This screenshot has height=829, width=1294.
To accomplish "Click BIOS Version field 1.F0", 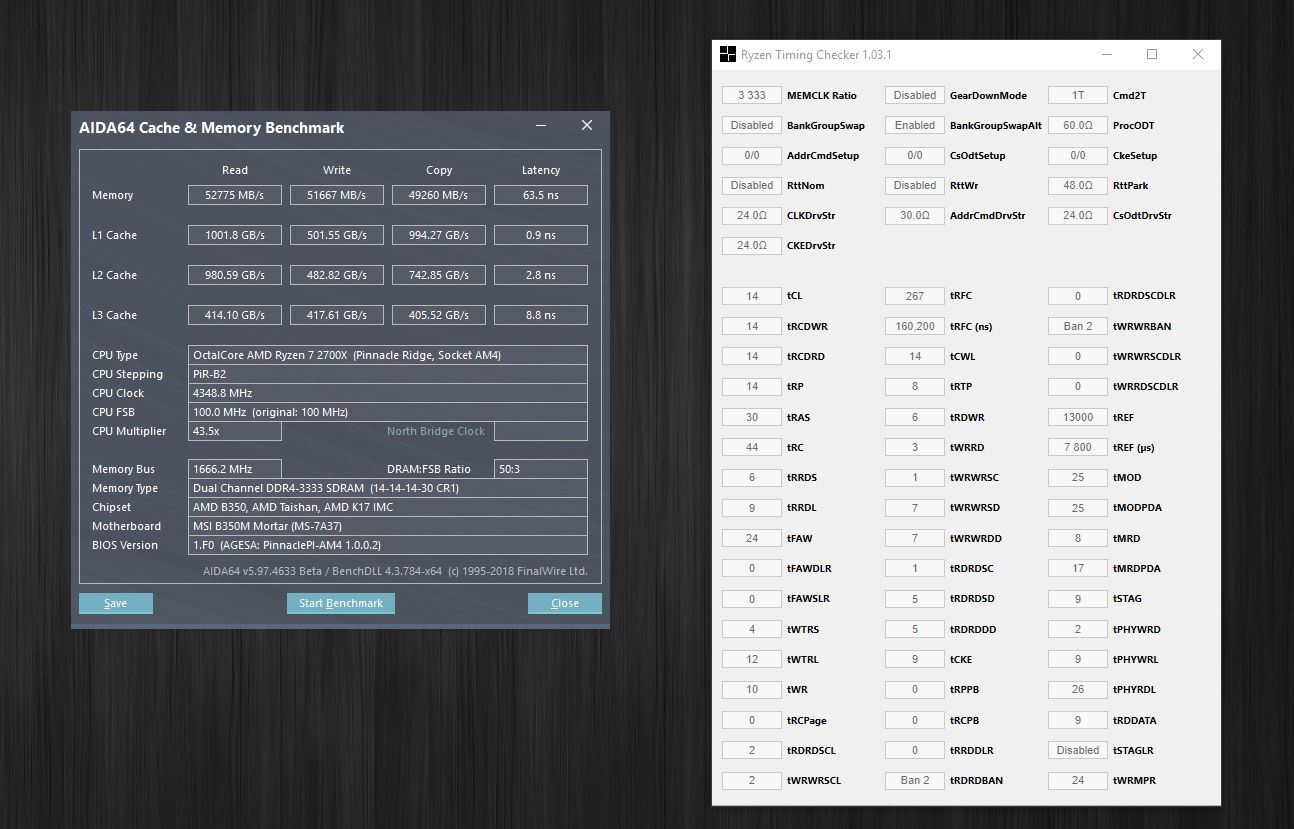I will [x=388, y=545].
